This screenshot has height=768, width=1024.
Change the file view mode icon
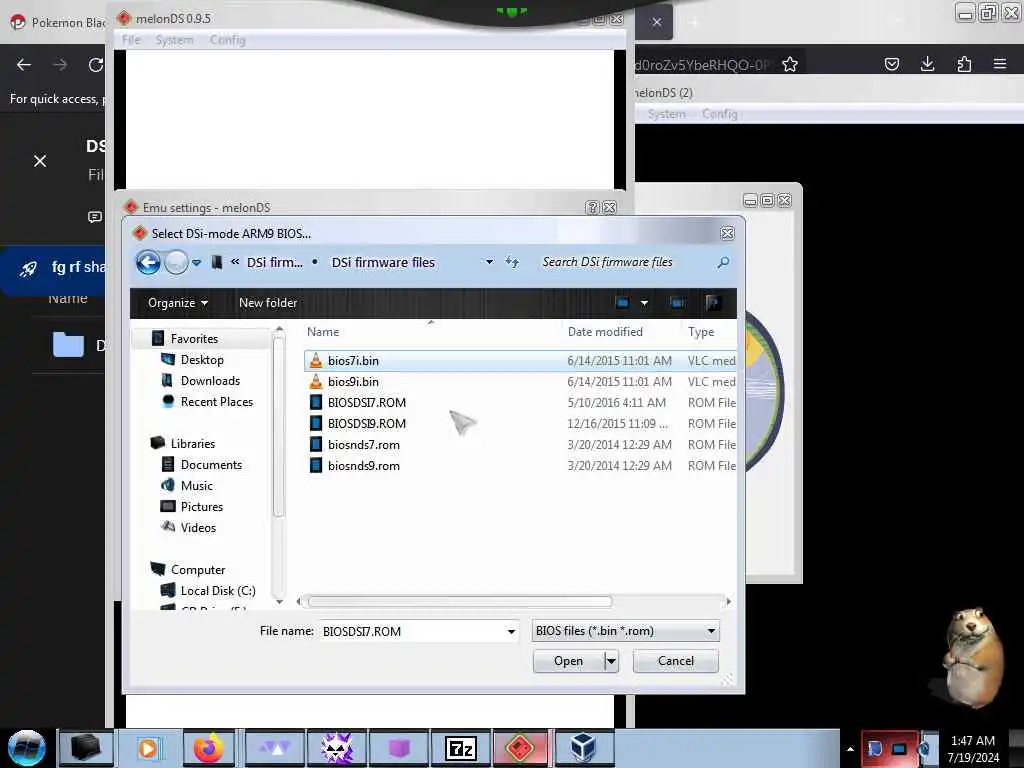click(x=622, y=303)
